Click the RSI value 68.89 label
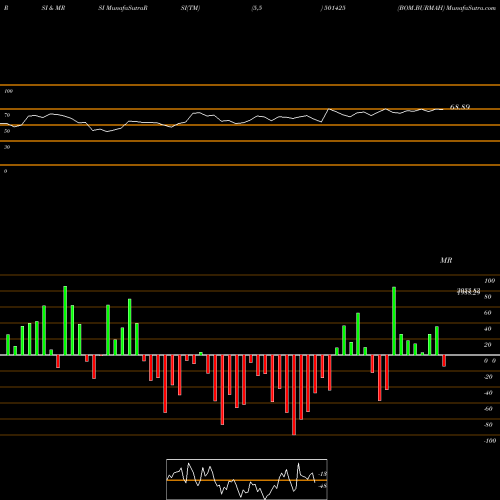 460,107
